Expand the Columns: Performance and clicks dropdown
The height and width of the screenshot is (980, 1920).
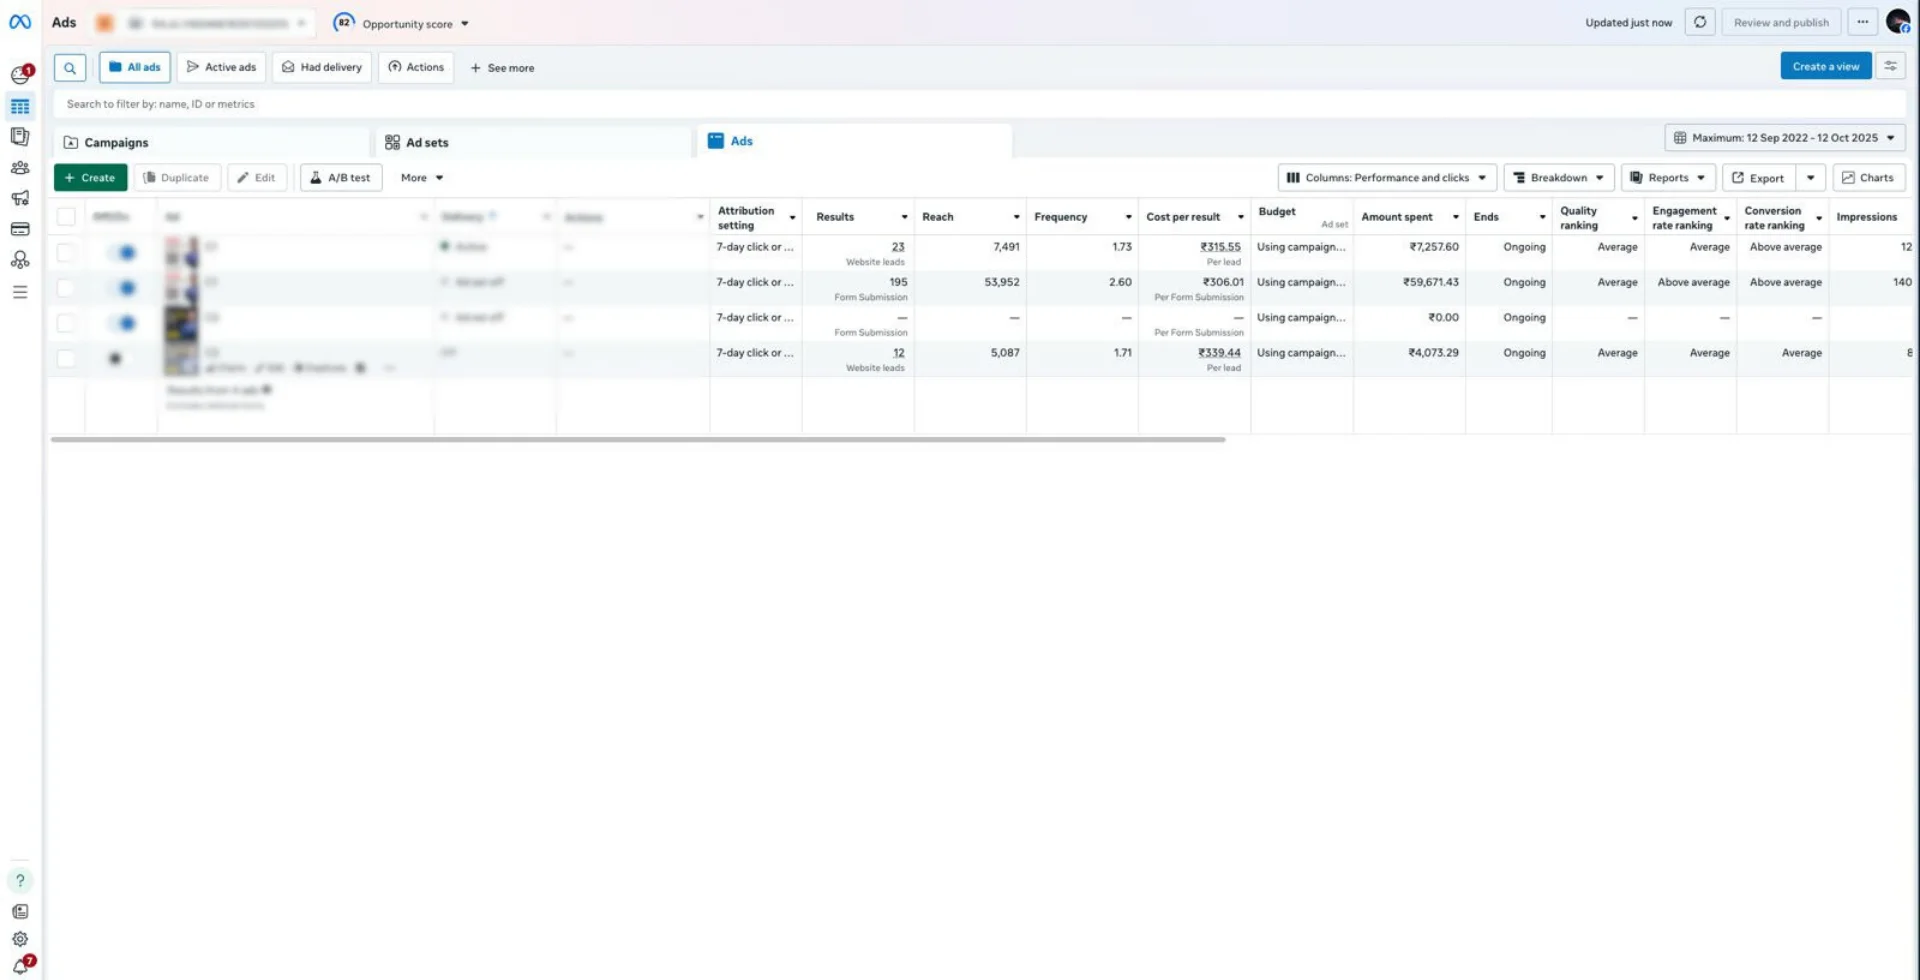1386,178
